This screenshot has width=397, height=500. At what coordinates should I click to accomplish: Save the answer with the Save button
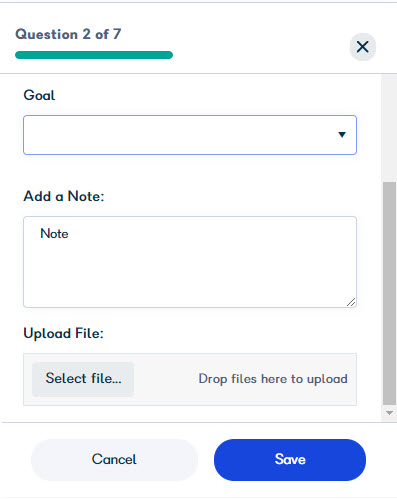coord(290,460)
